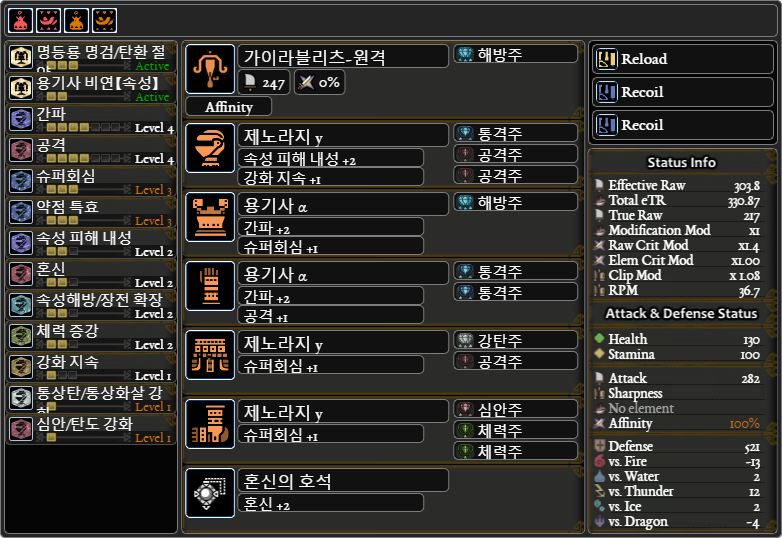Click the Affinity tab under weapon
The width and height of the screenshot is (782, 538).
point(229,107)
